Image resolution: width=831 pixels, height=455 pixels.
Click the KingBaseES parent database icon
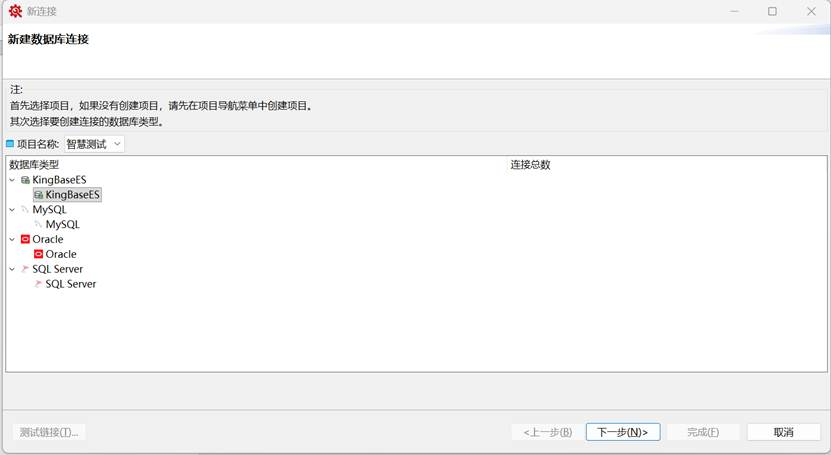point(25,180)
